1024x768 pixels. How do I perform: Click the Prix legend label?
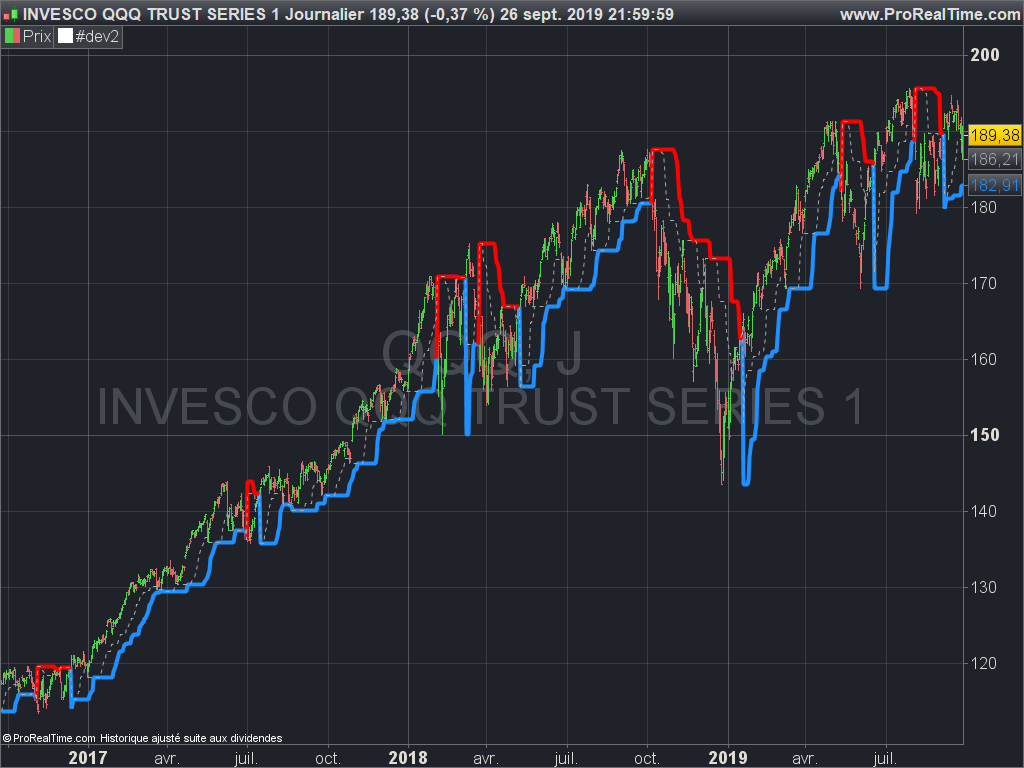[37, 37]
